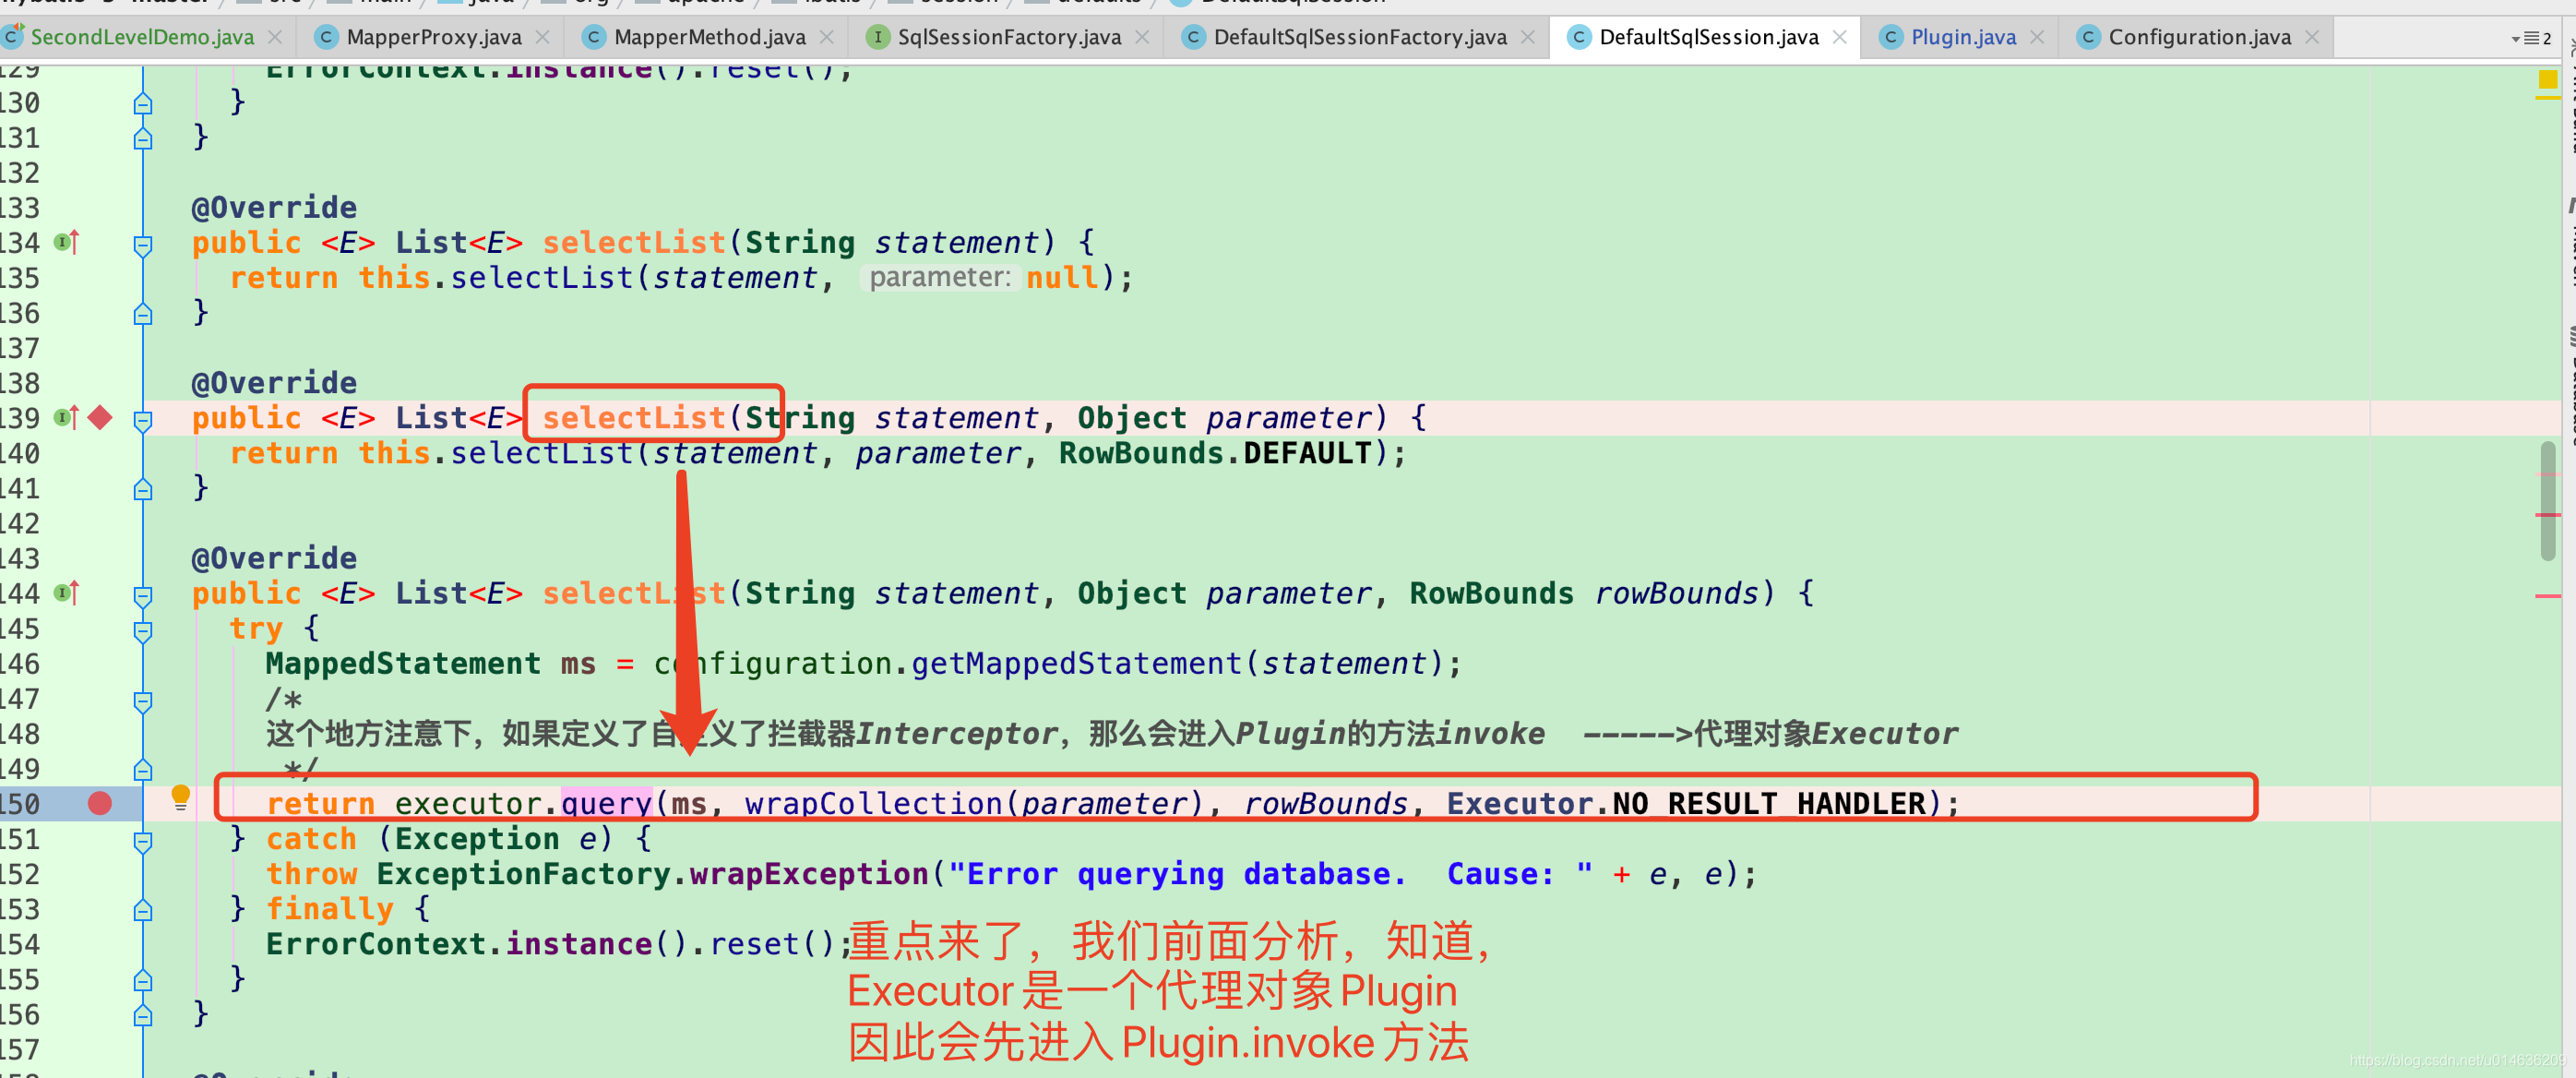Collapse the try block at line 145
The image size is (2576, 1078).
[143, 631]
